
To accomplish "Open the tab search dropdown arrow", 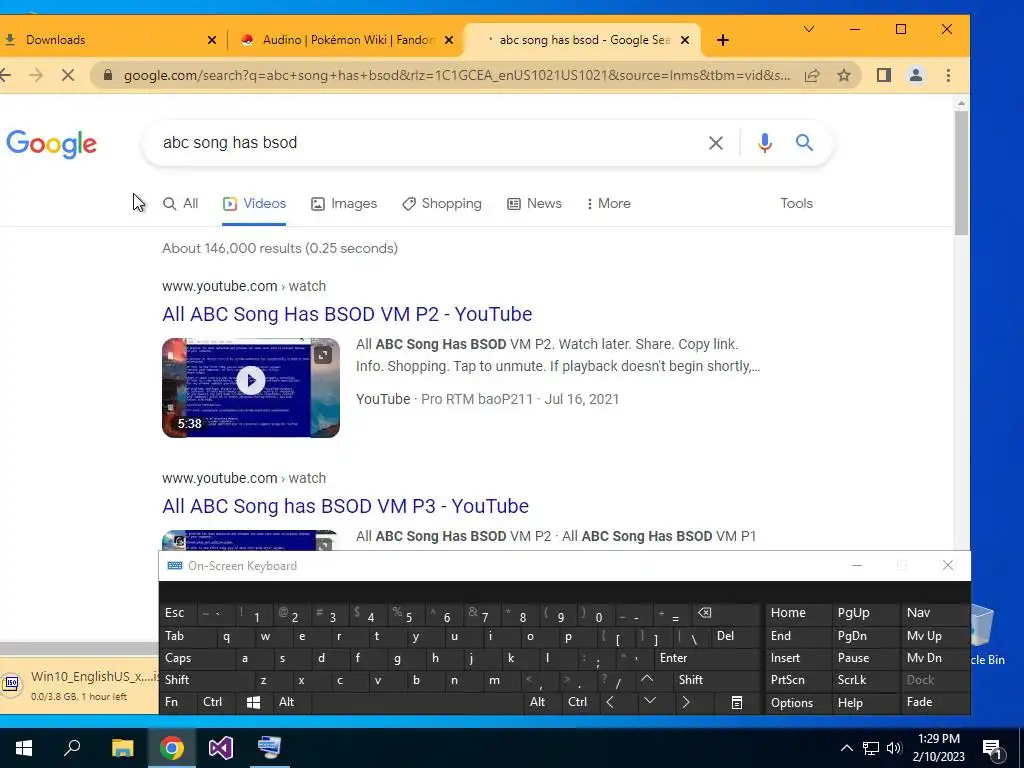I will (808, 29).
